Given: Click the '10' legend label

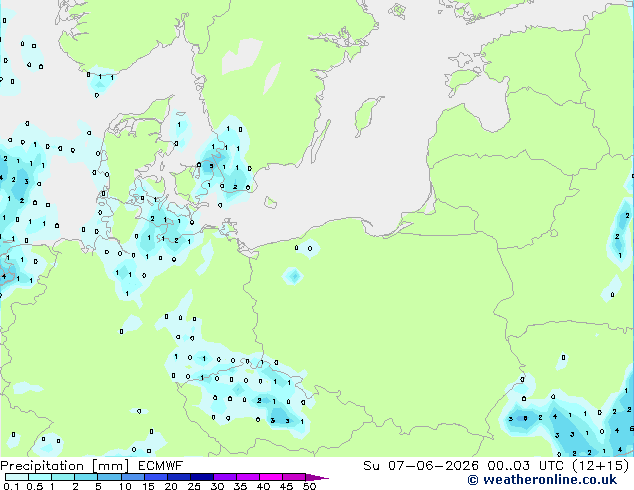Looking at the screenshot, I should pyautogui.click(x=125, y=486).
